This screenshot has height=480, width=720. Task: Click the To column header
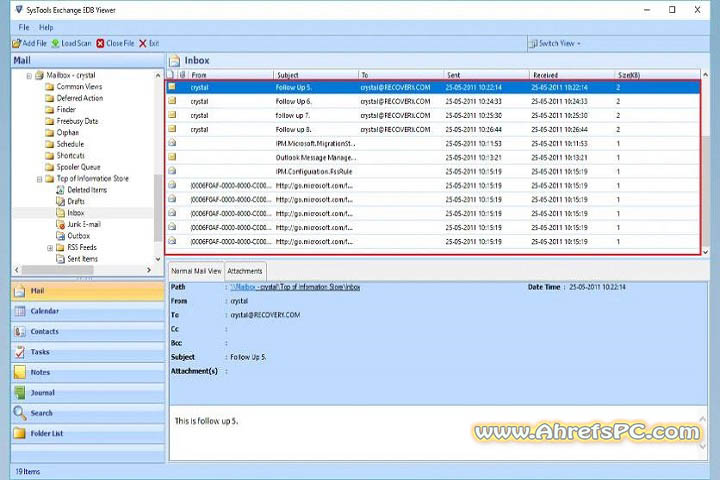(401, 75)
